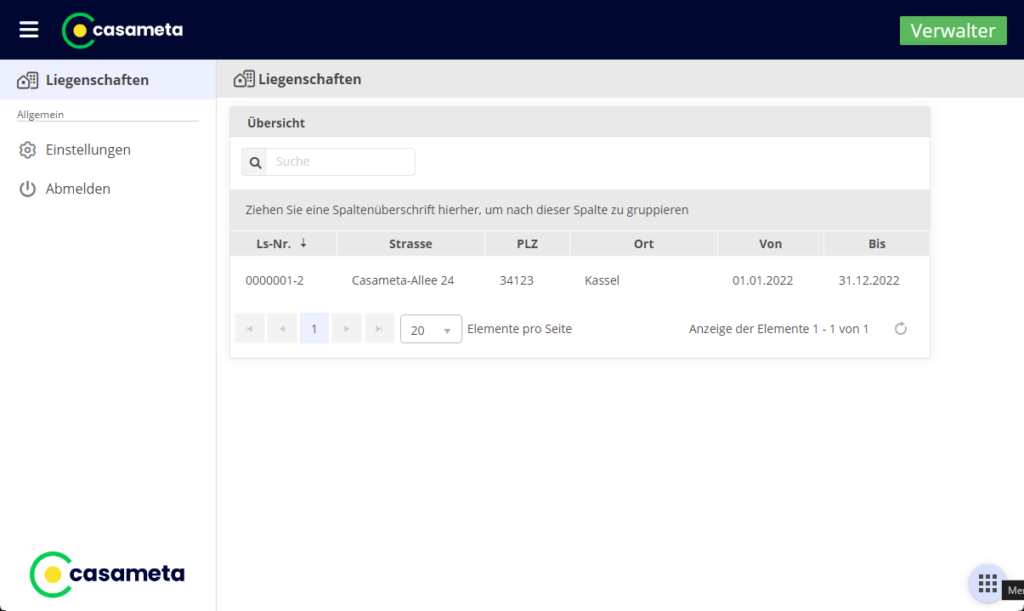Viewport: 1024px width, 611px height.
Task: Click the Ls-Nr. sort arrow
Action: pos(303,243)
